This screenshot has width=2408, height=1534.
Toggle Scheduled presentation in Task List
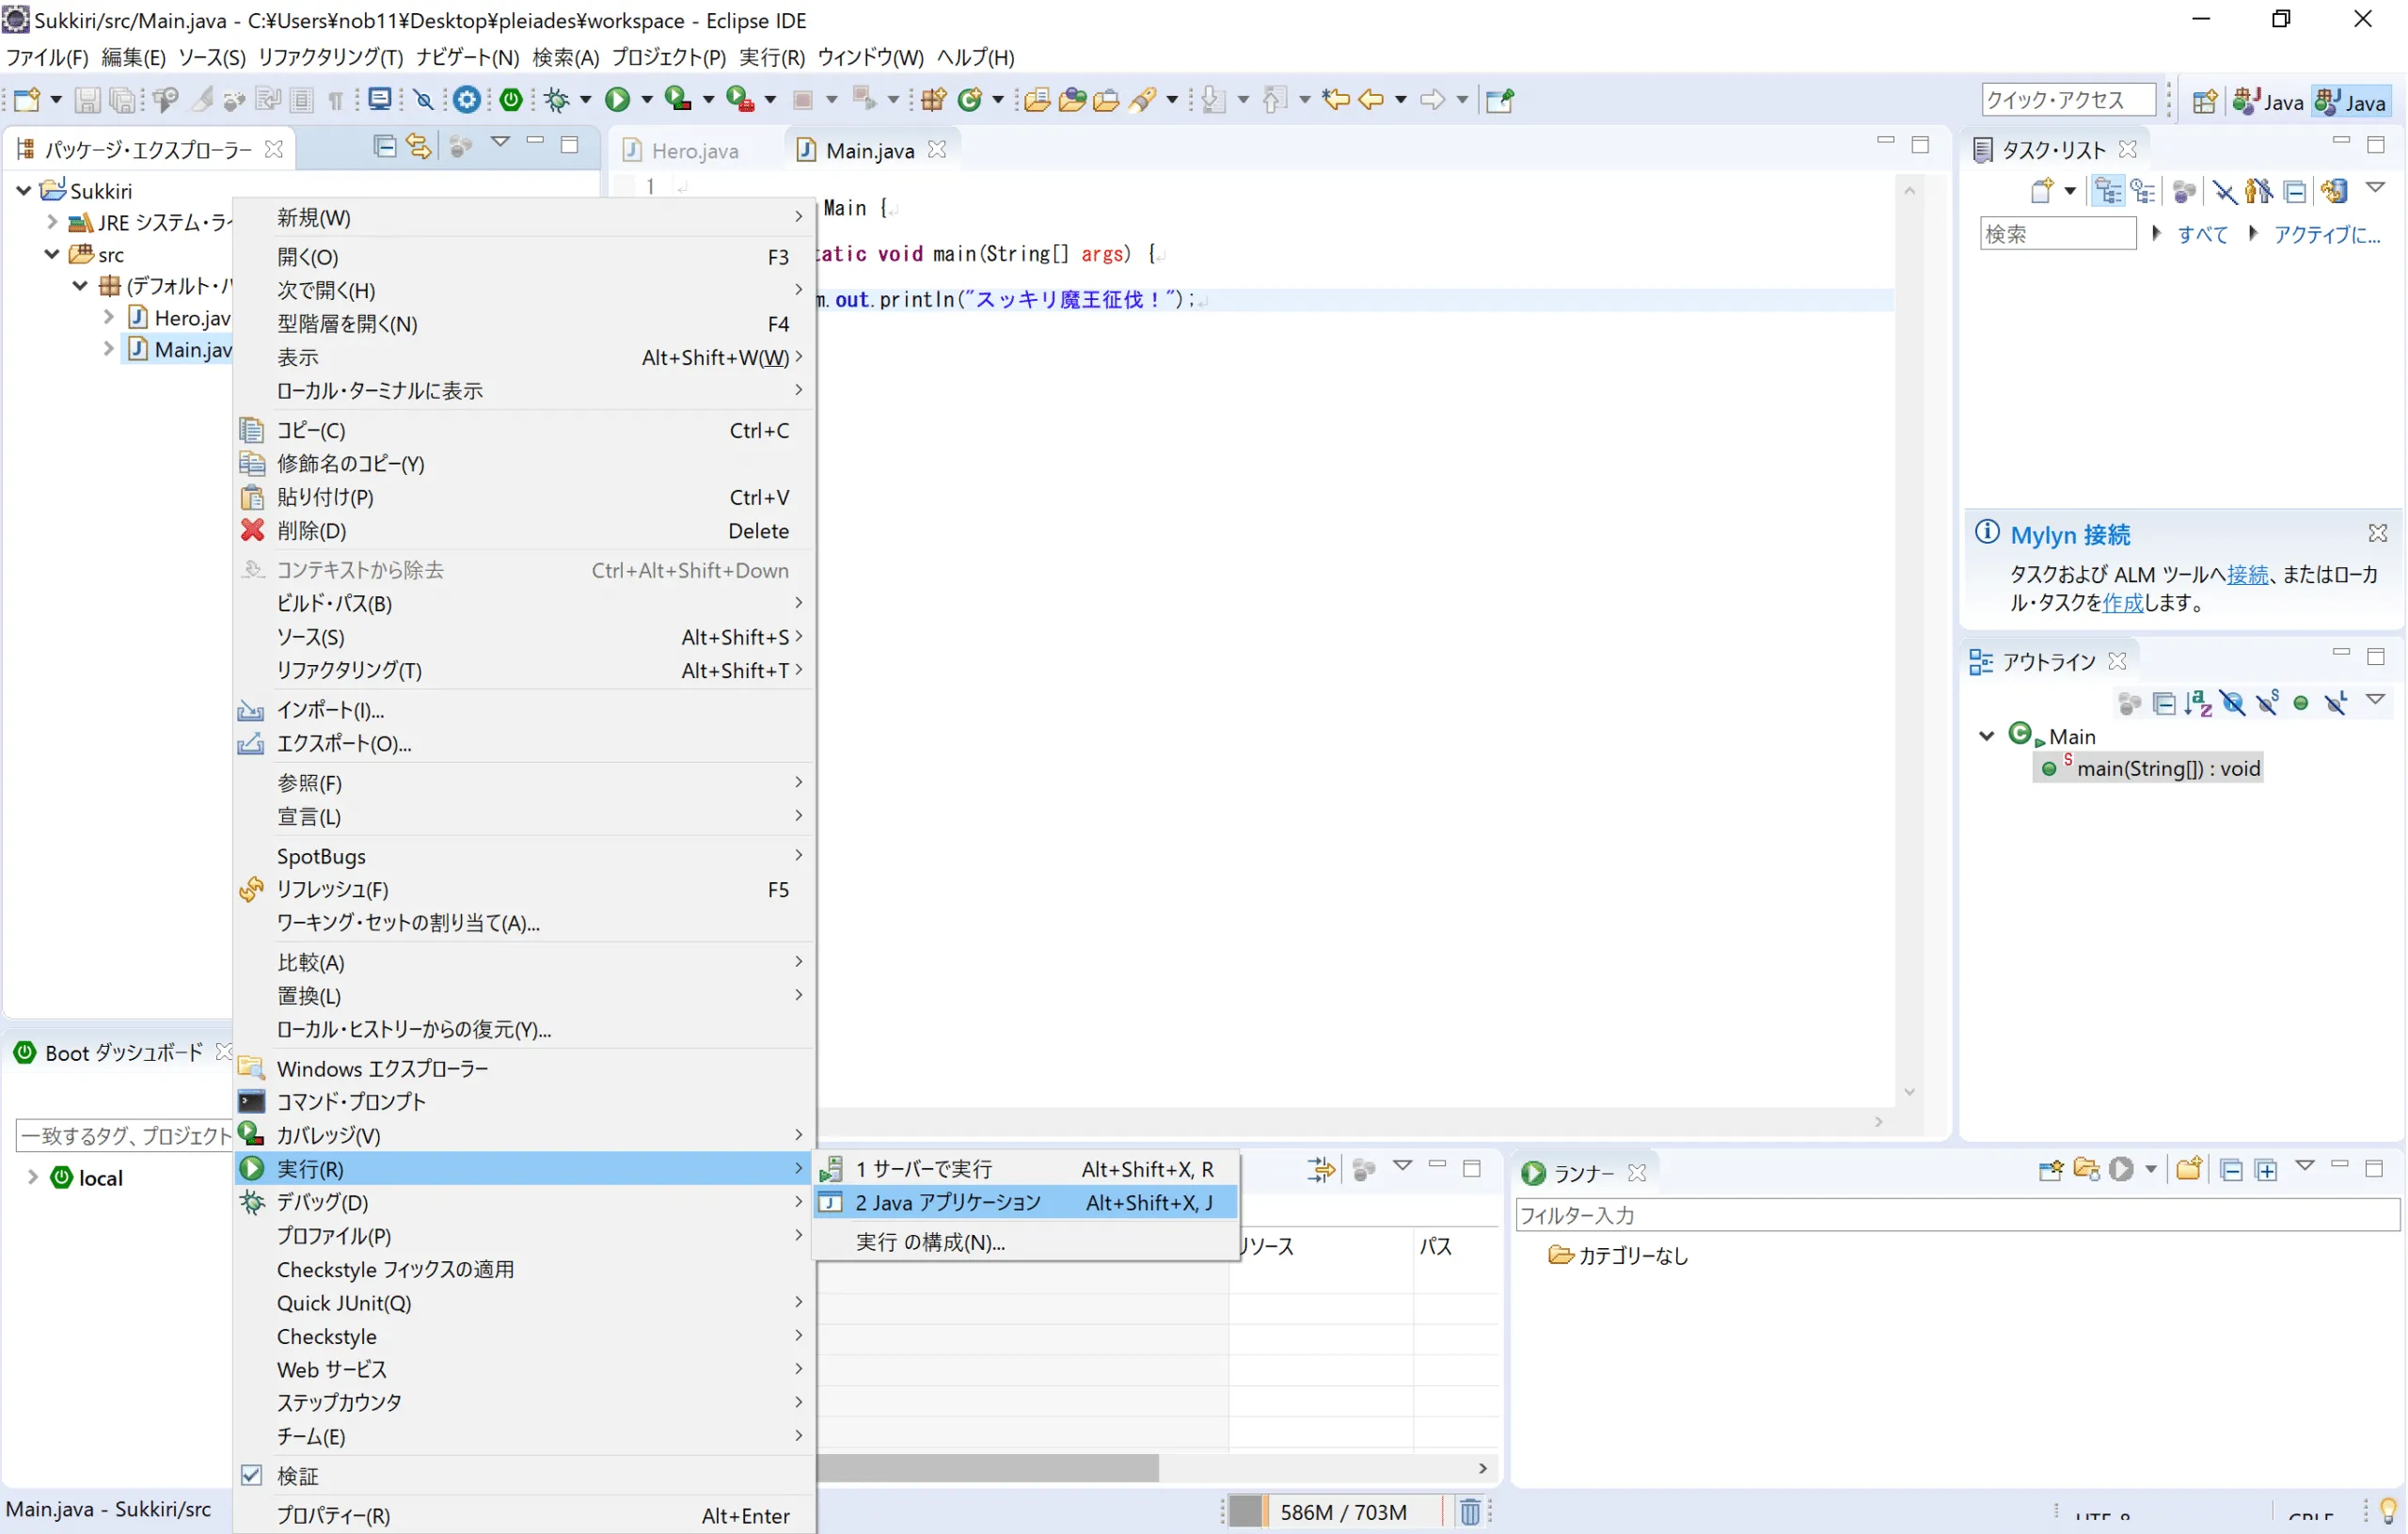2143,191
